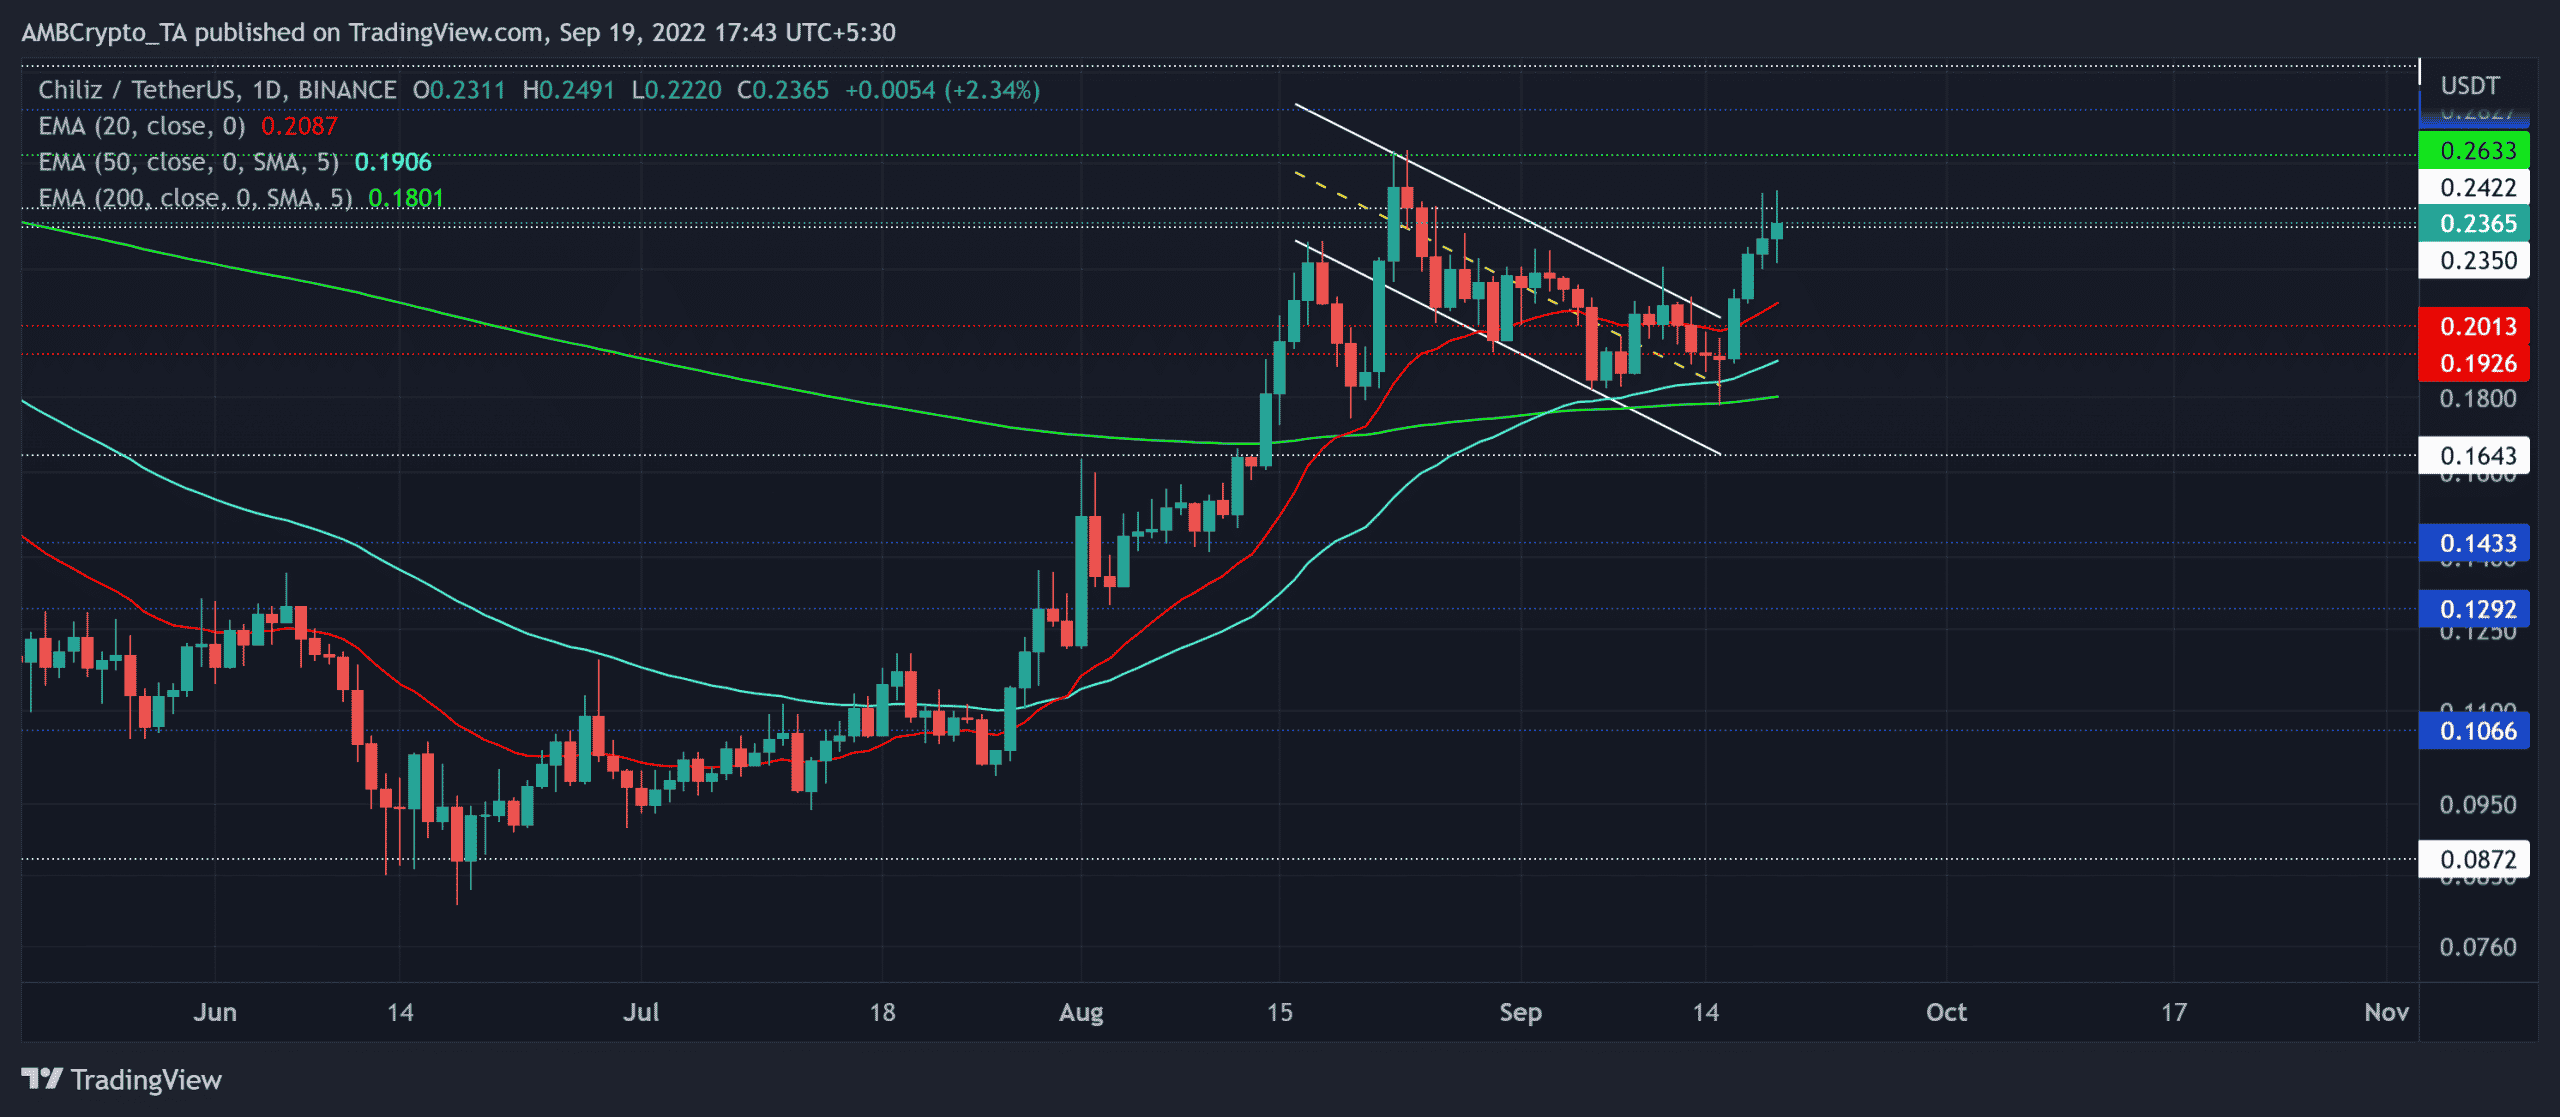This screenshot has height=1117, width=2560.
Task: Click the high value H0.2491
Action: tap(568, 90)
